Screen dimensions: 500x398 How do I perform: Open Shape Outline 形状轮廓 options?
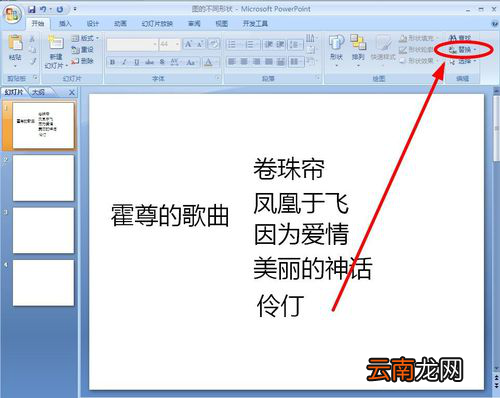tap(418, 50)
